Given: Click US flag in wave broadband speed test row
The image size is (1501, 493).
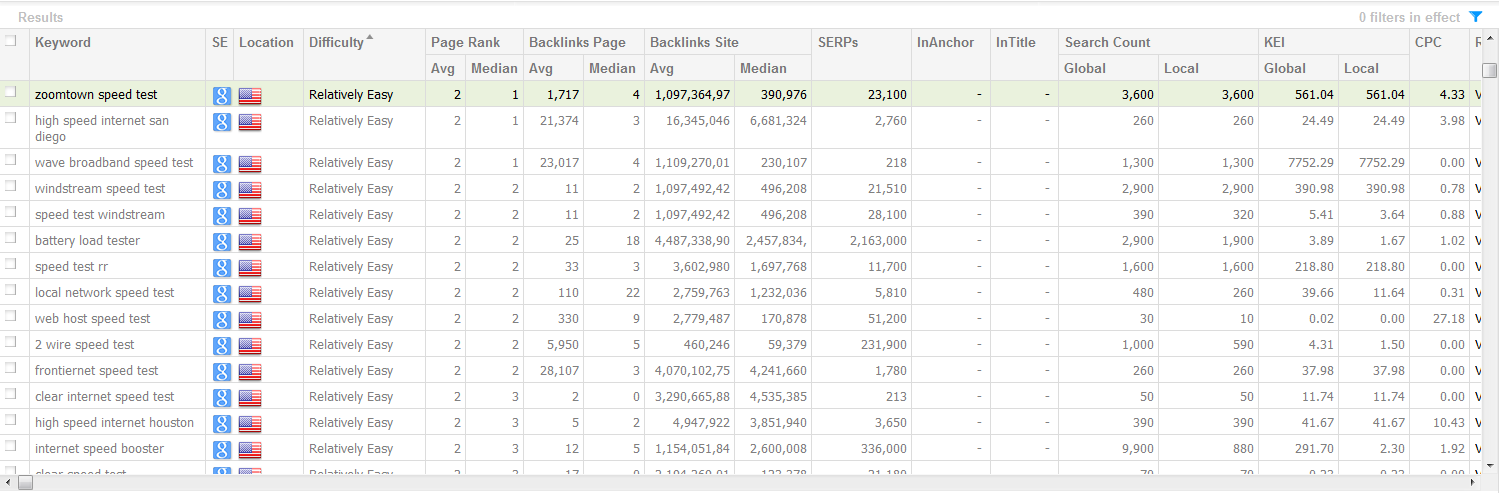Looking at the screenshot, I should [250, 164].
